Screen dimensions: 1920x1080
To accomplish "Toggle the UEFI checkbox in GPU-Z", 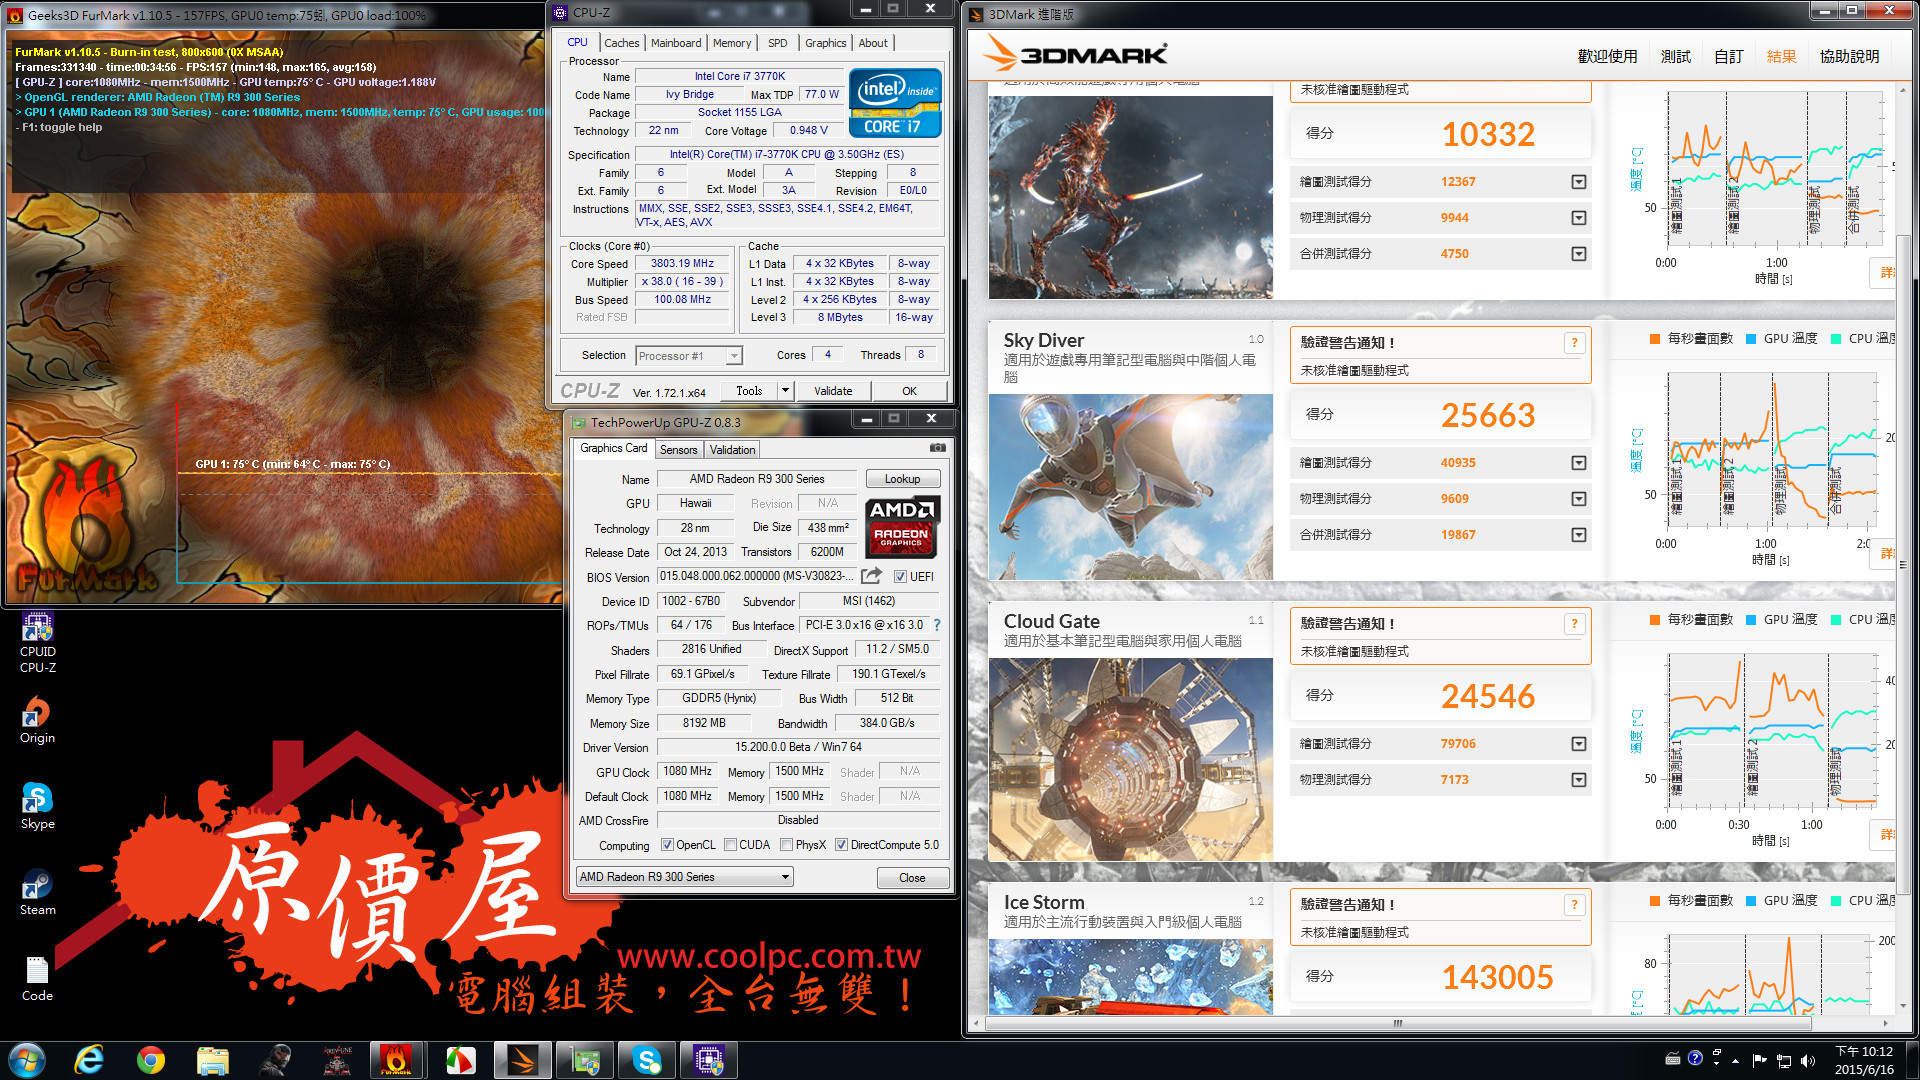I will (900, 577).
